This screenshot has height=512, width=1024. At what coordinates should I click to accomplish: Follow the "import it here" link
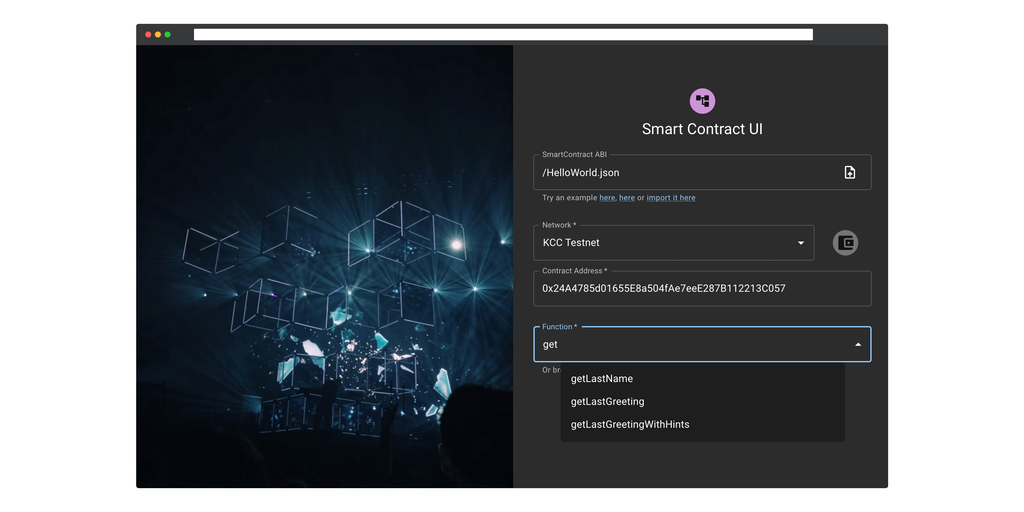tap(671, 198)
